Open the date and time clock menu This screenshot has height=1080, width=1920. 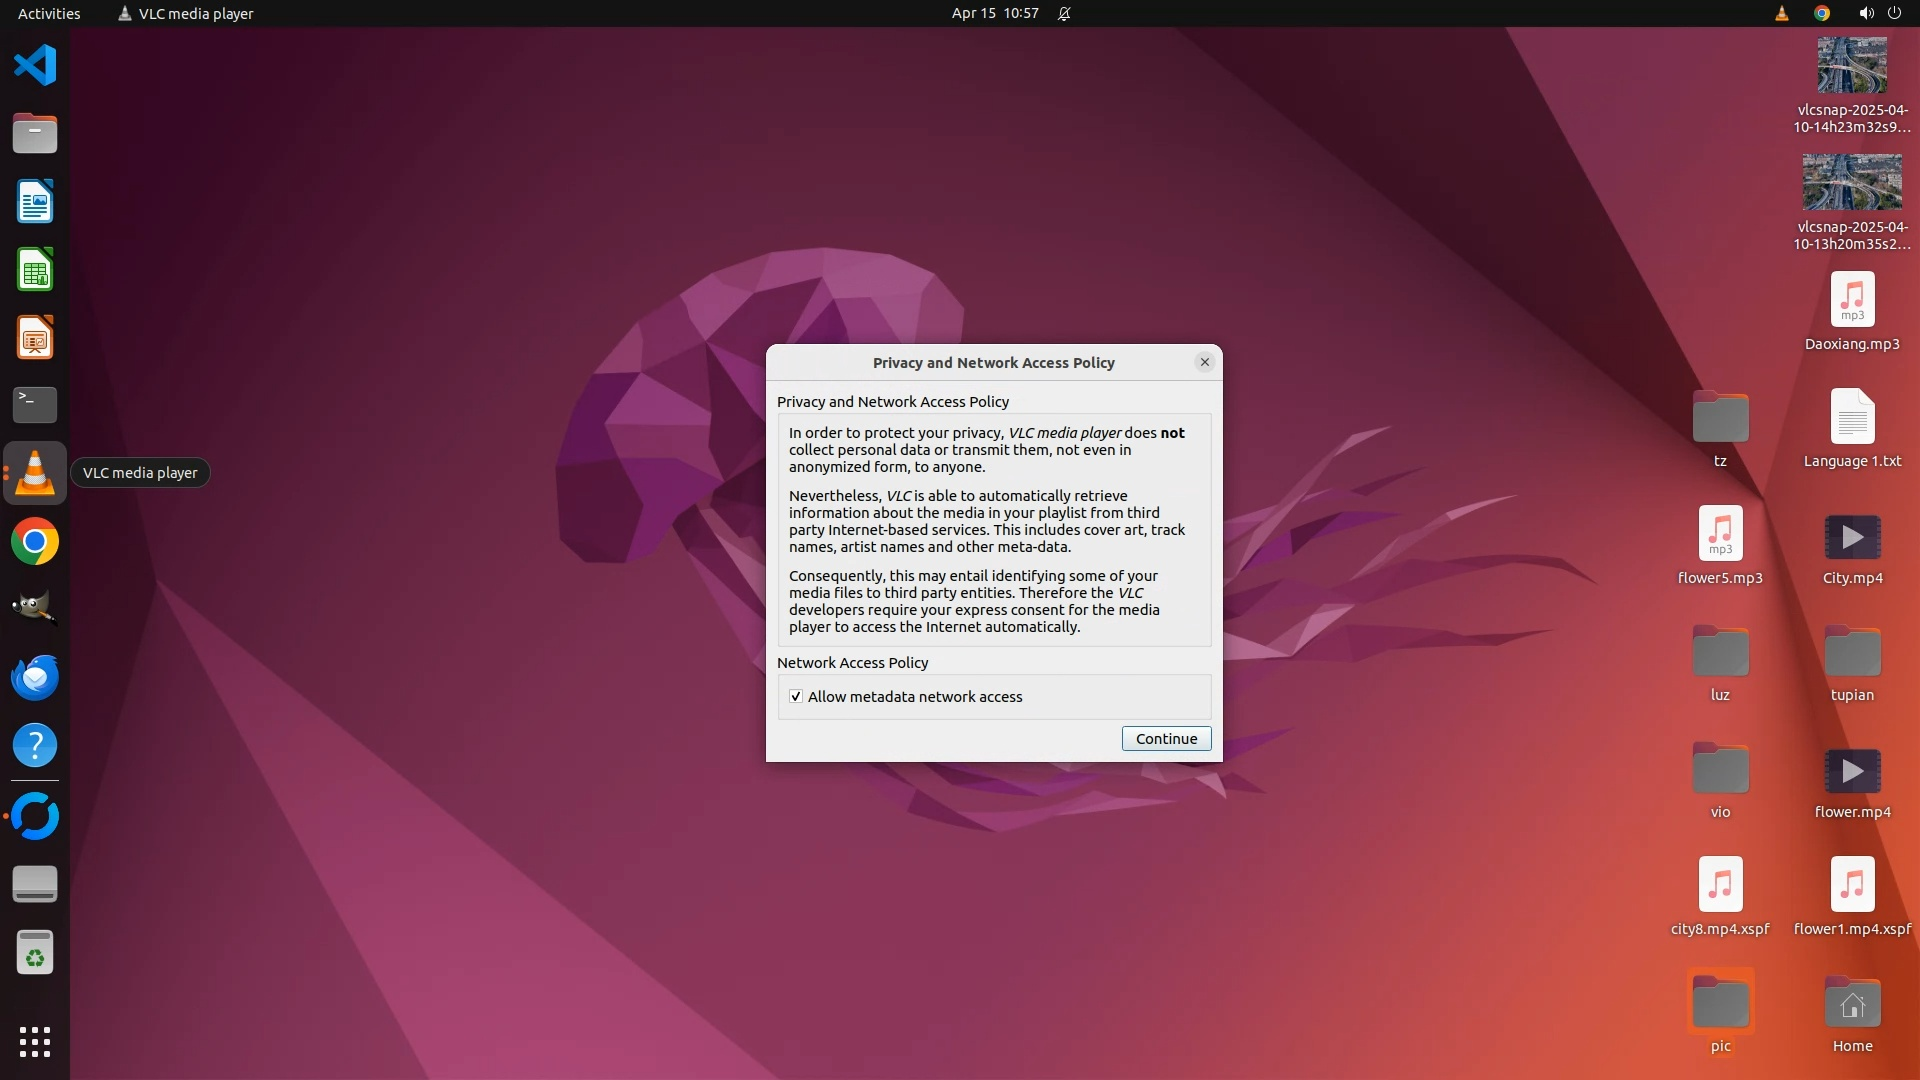994,13
